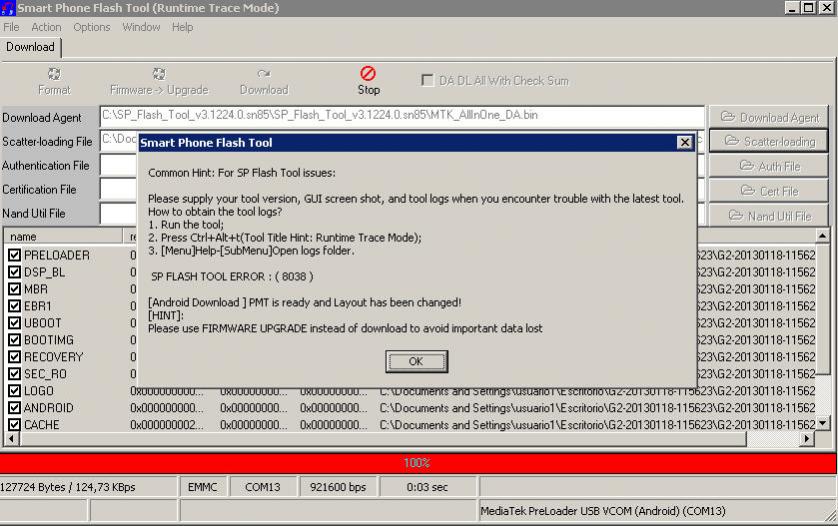This screenshot has height=526, width=838.
Task: Click the COM13 status bar entry
Action: (262, 487)
